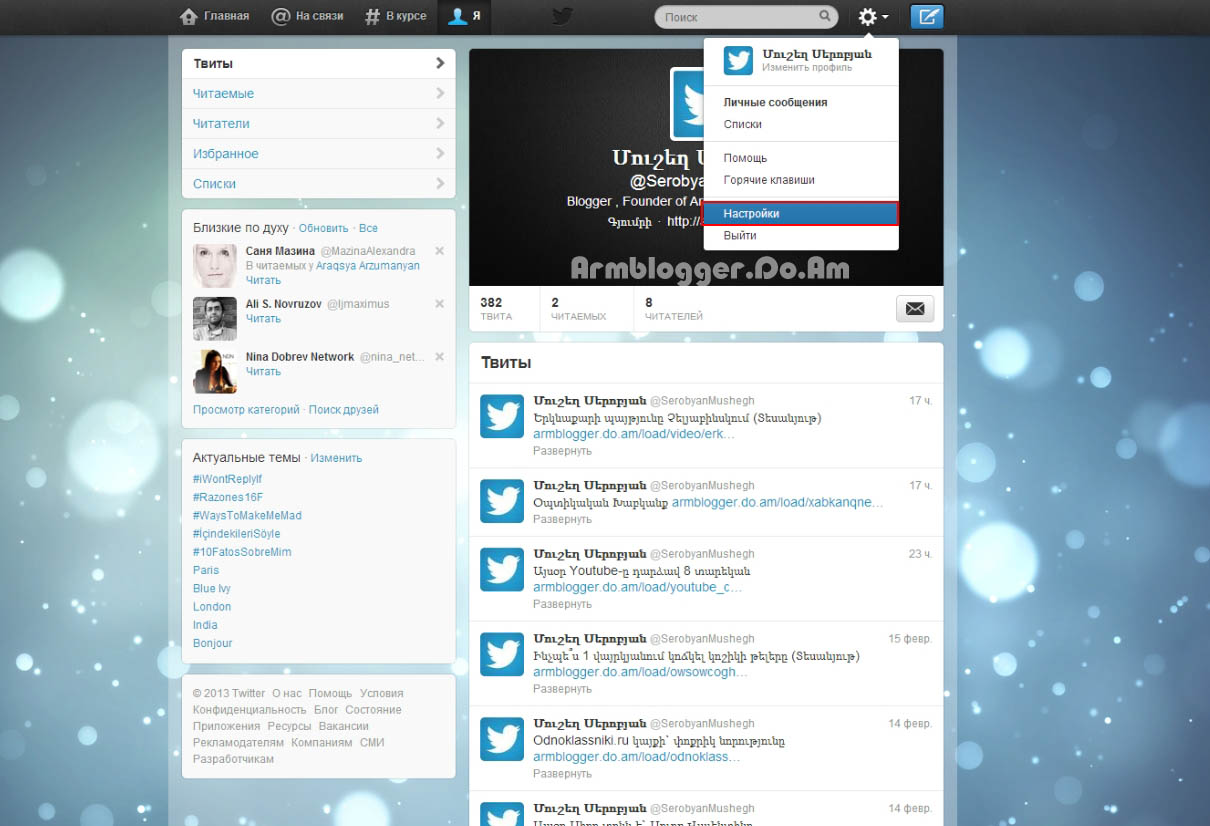Dismiss the Nina Dobrev Network suggestion
The height and width of the screenshot is (826, 1210).
pyautogui.click(x=440, y=356)
